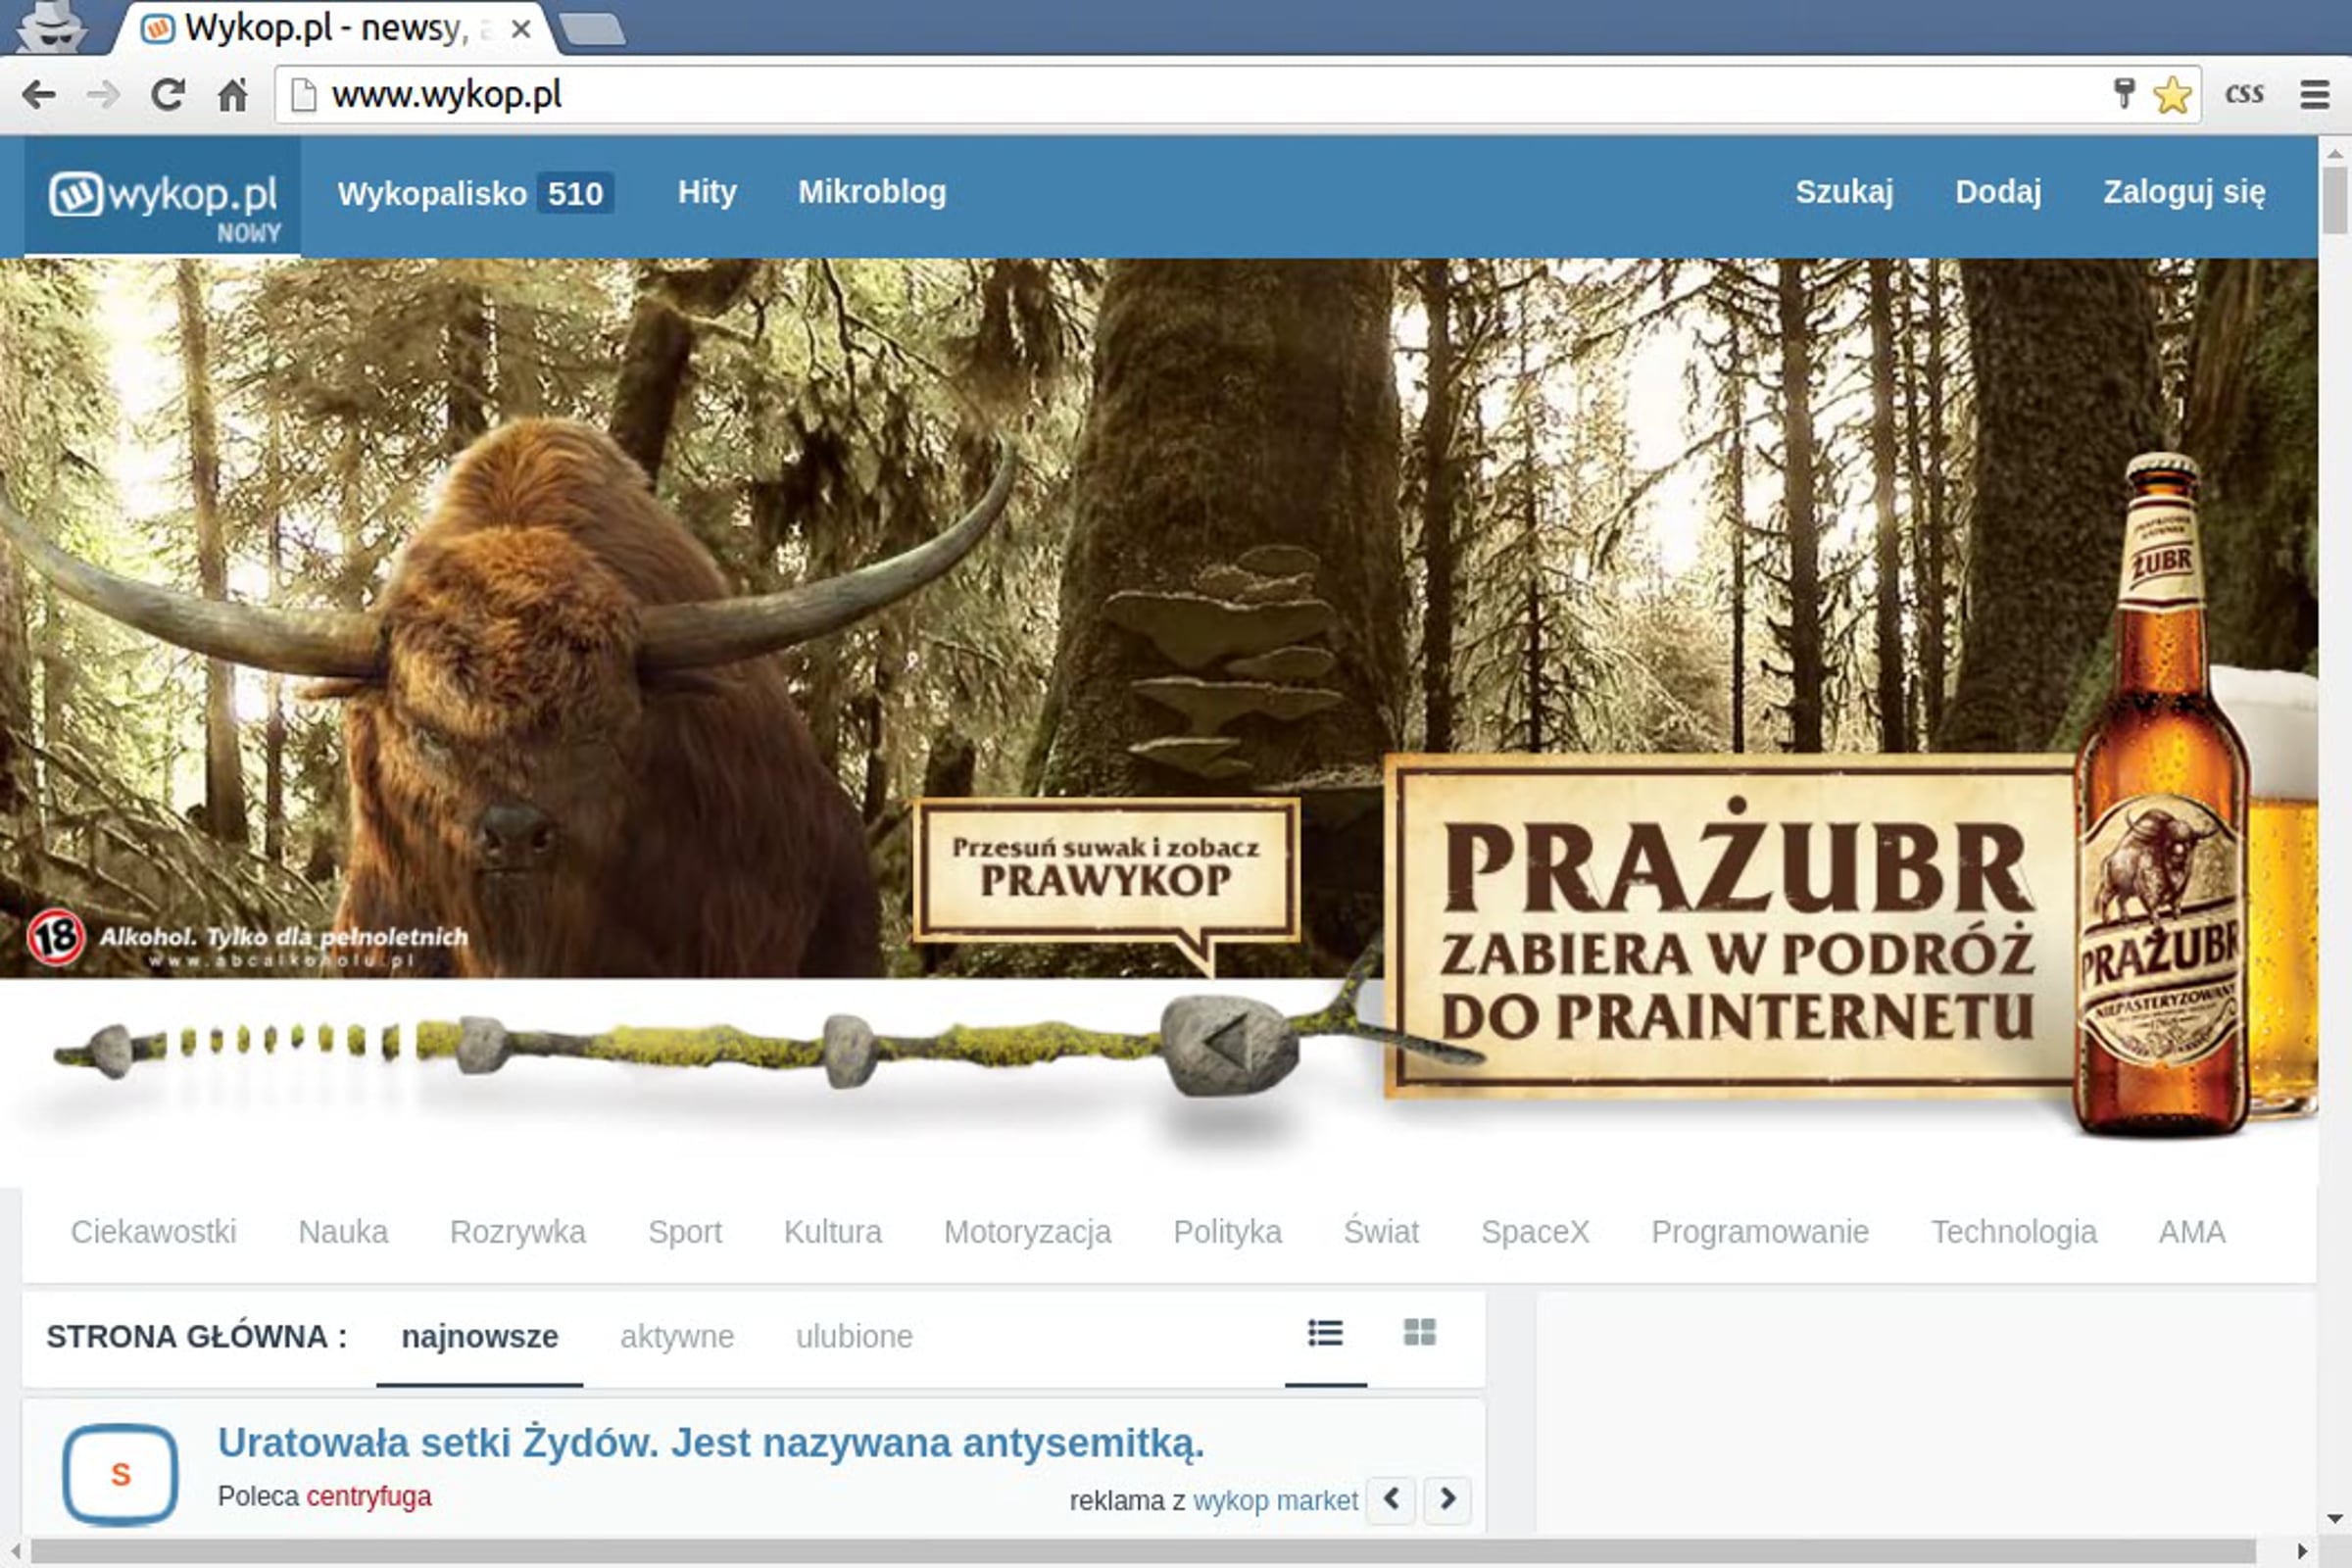This screenshot has width=2352, height=1568.
Task: Show next wykop market ad
Action: coord(1447,1499)
